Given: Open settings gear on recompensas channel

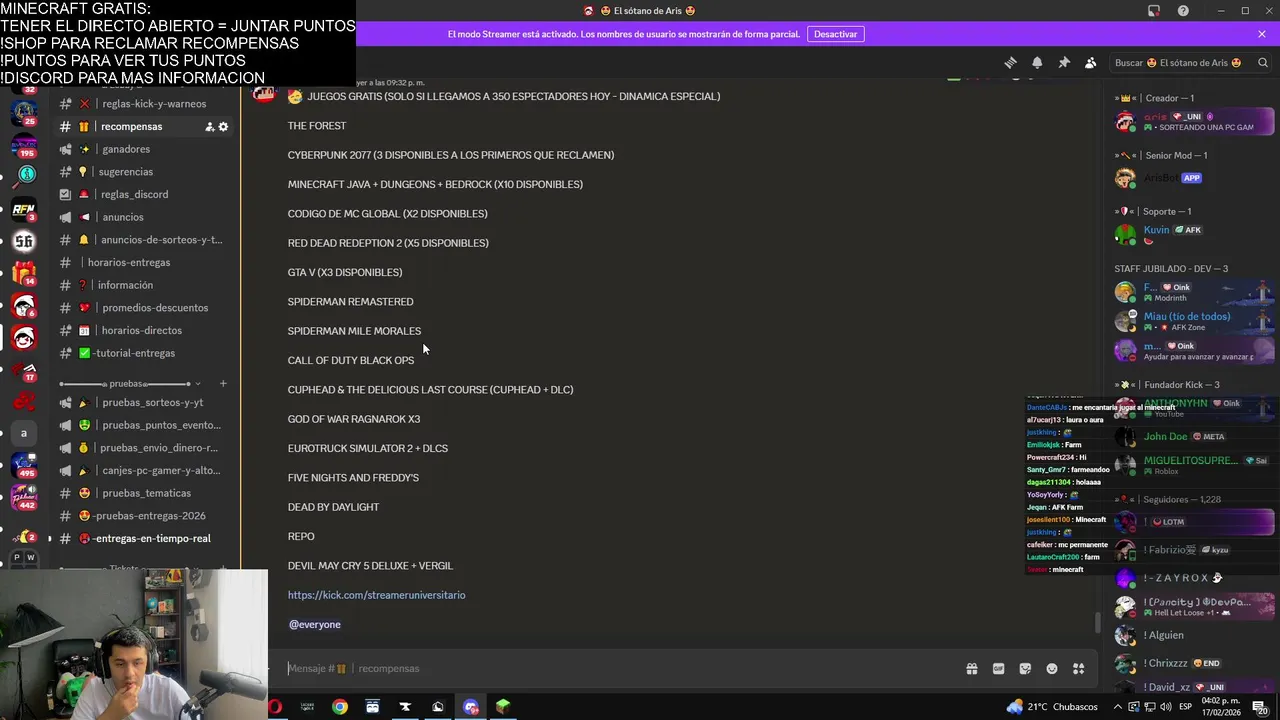Looking at the screenshot, I should [x=223, y=127].
